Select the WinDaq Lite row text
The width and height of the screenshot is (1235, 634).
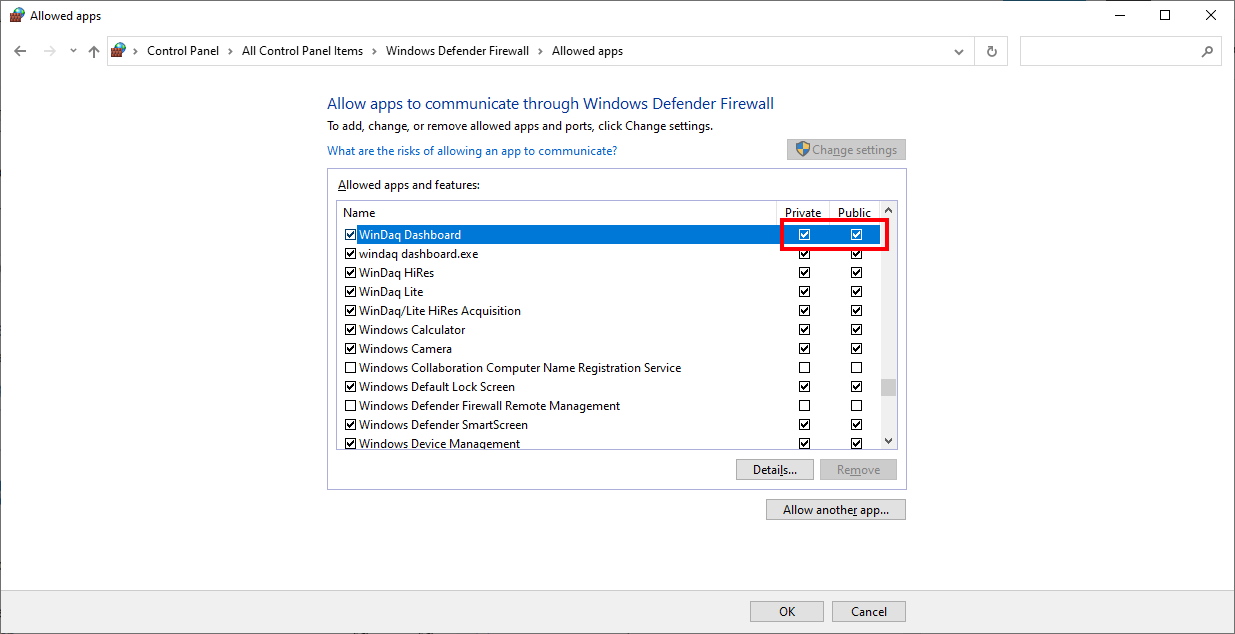(391, 292)
